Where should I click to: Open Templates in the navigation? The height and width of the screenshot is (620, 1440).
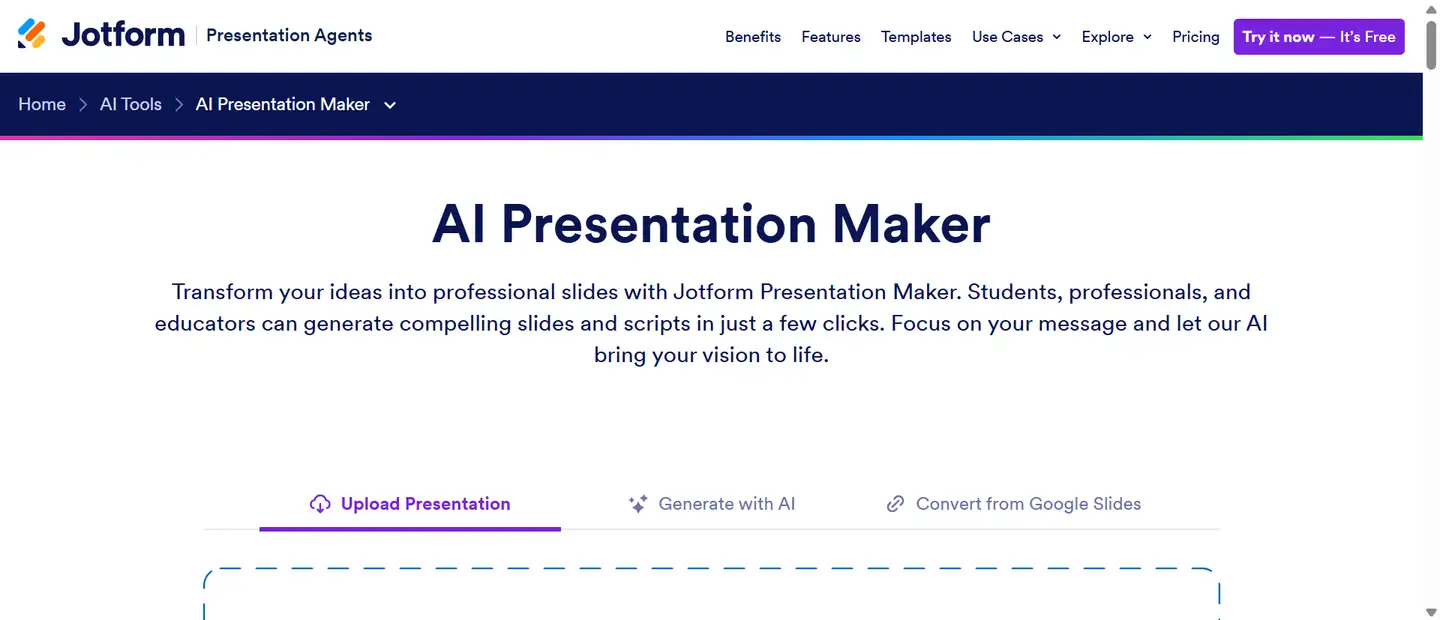click(916, 37)
